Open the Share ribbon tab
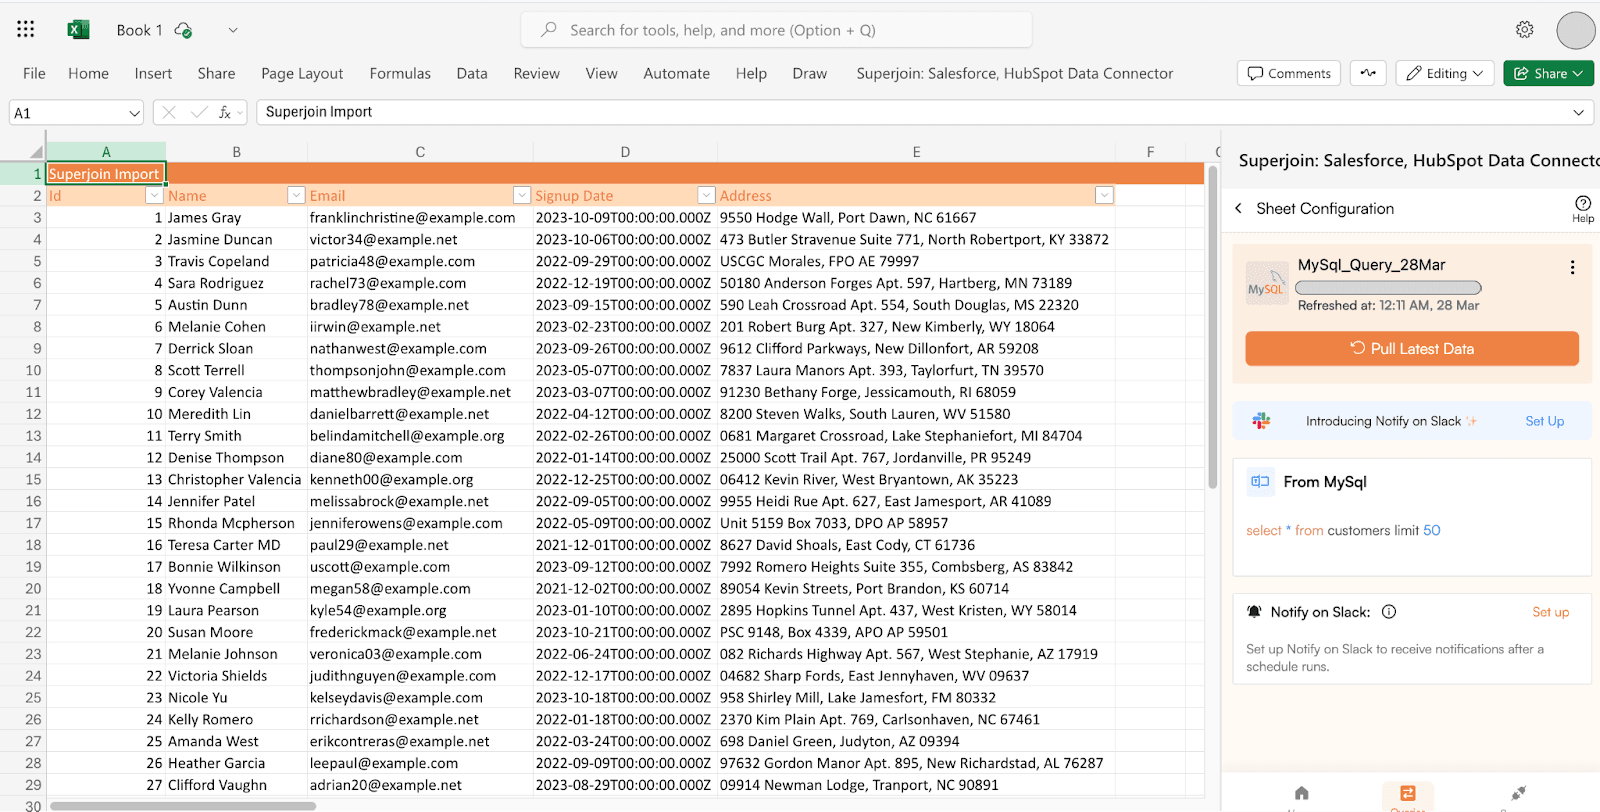This screenshot has height=812, width=1600. pyautogui.click(x=216, y=73)
